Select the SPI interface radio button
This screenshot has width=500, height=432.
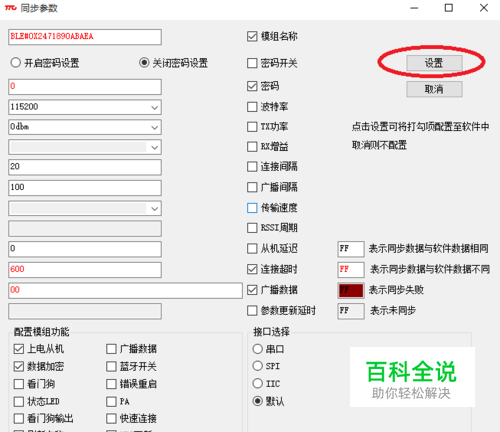(x=257, y=366)
